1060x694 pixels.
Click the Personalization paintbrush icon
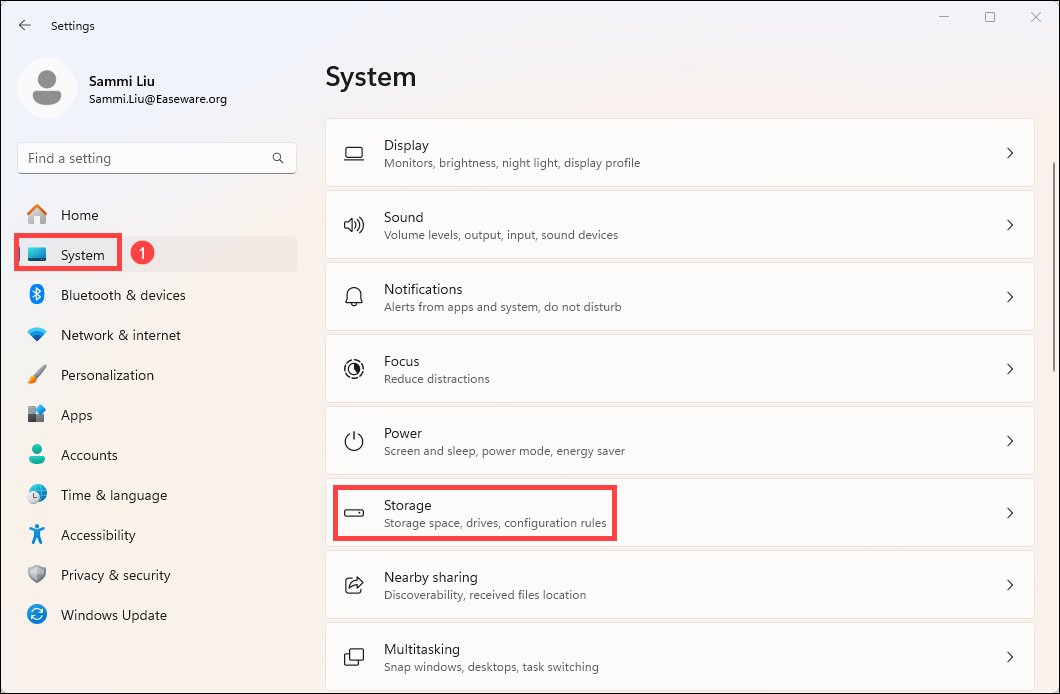pos(37,375)
